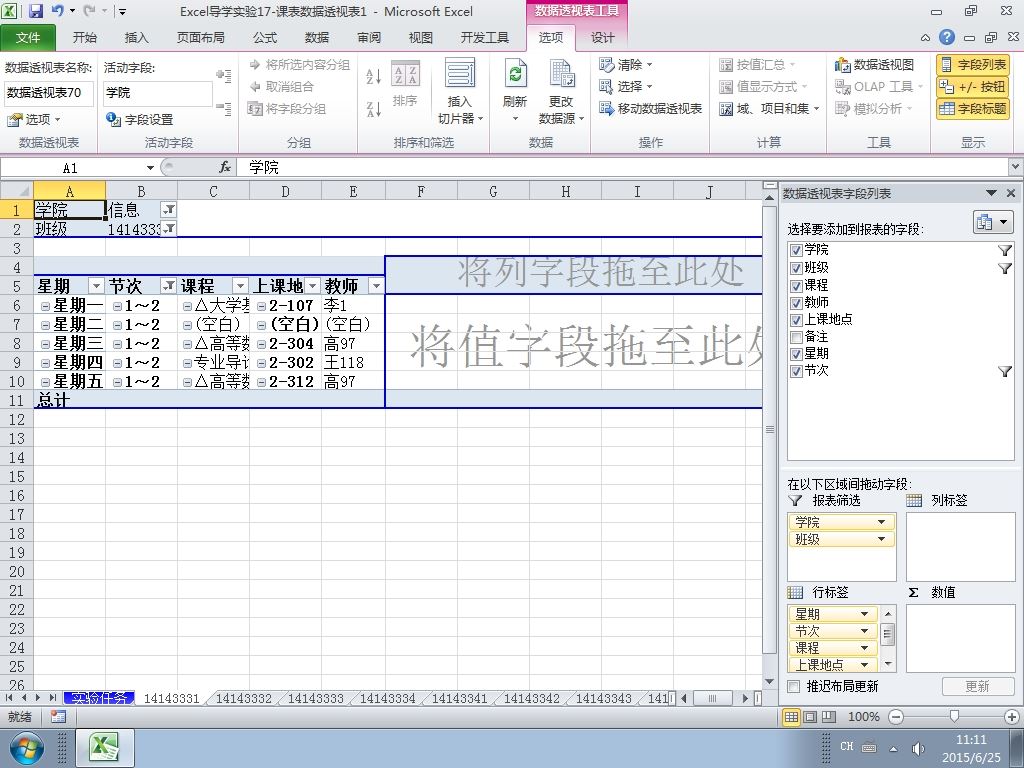Uncheck the 星期 field checkbox
1024x768 pixels.
tap(796, 354)
